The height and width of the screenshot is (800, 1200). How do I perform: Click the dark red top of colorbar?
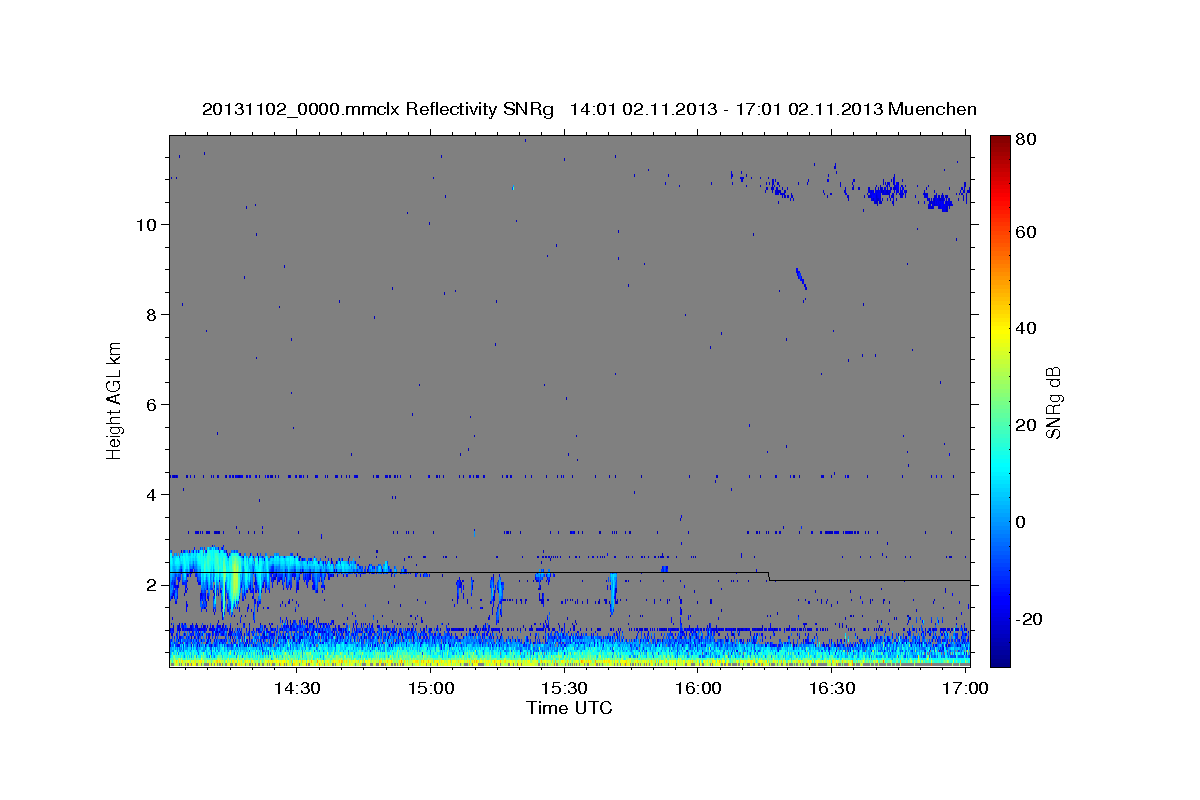pos(1000,142)
